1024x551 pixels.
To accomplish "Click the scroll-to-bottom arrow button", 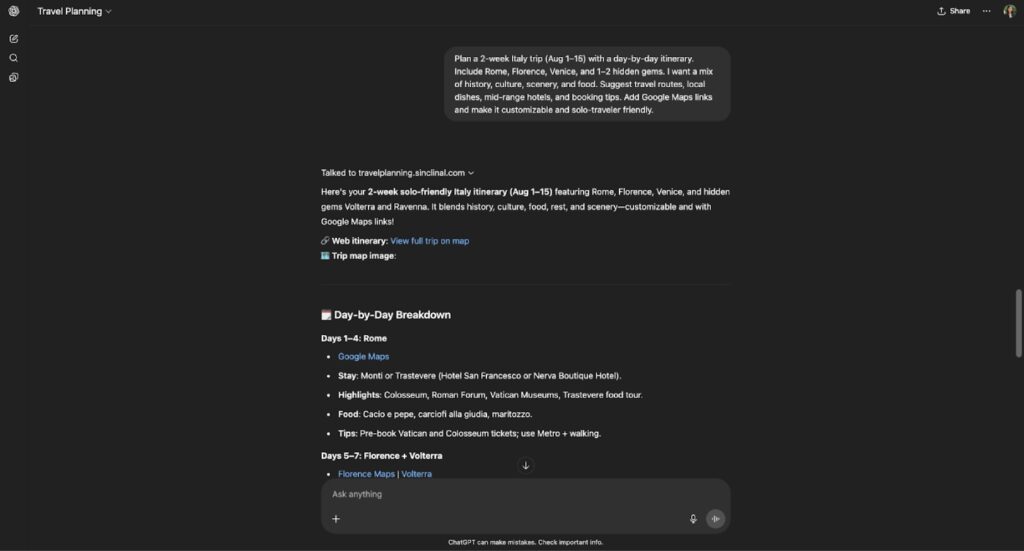I will point(526,465).
